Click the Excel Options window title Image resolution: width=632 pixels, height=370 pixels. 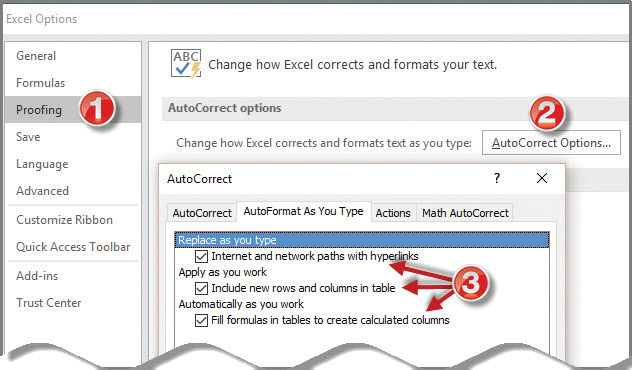point(42,19)
